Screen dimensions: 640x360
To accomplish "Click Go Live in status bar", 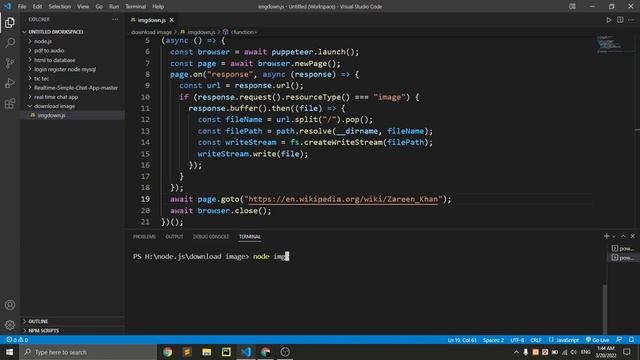I will point(598,340).
